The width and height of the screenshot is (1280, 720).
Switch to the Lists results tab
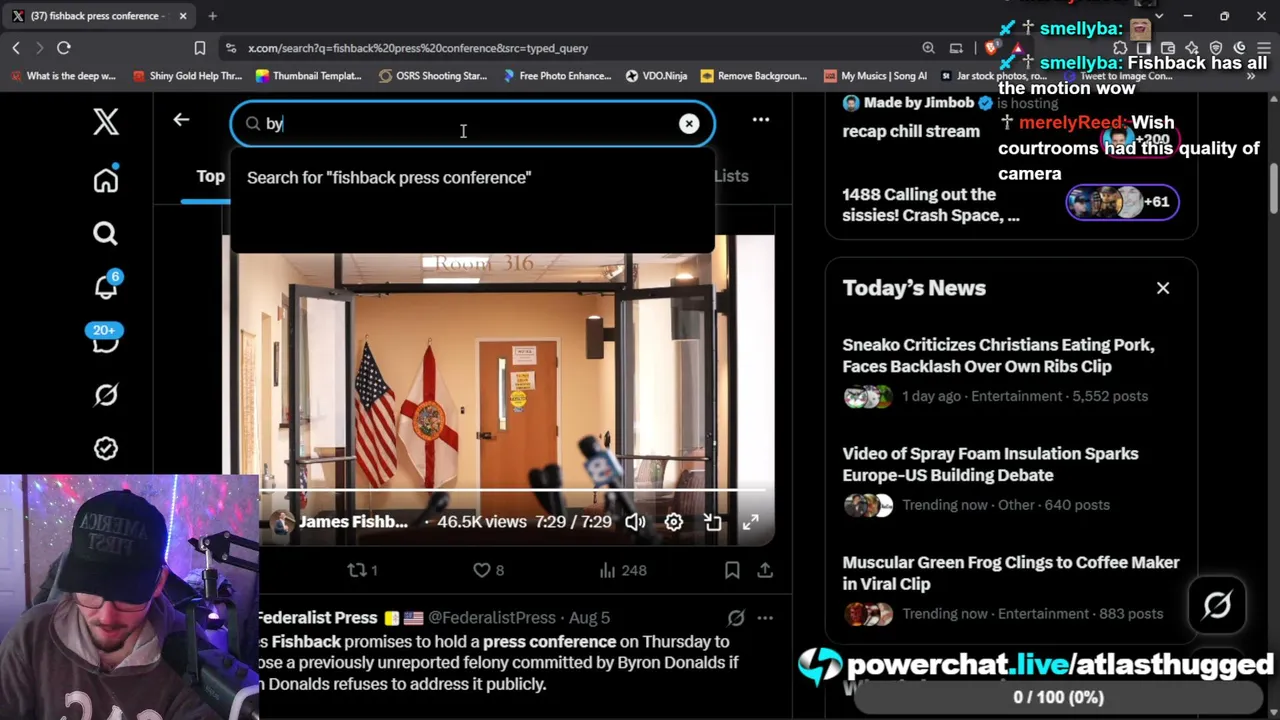point(731,176)
